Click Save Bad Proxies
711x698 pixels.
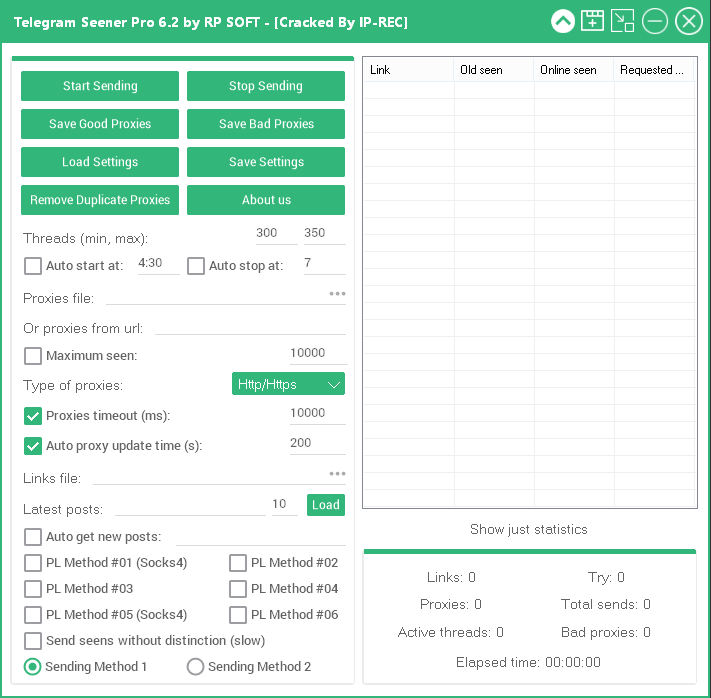click(x=266, y=124)
